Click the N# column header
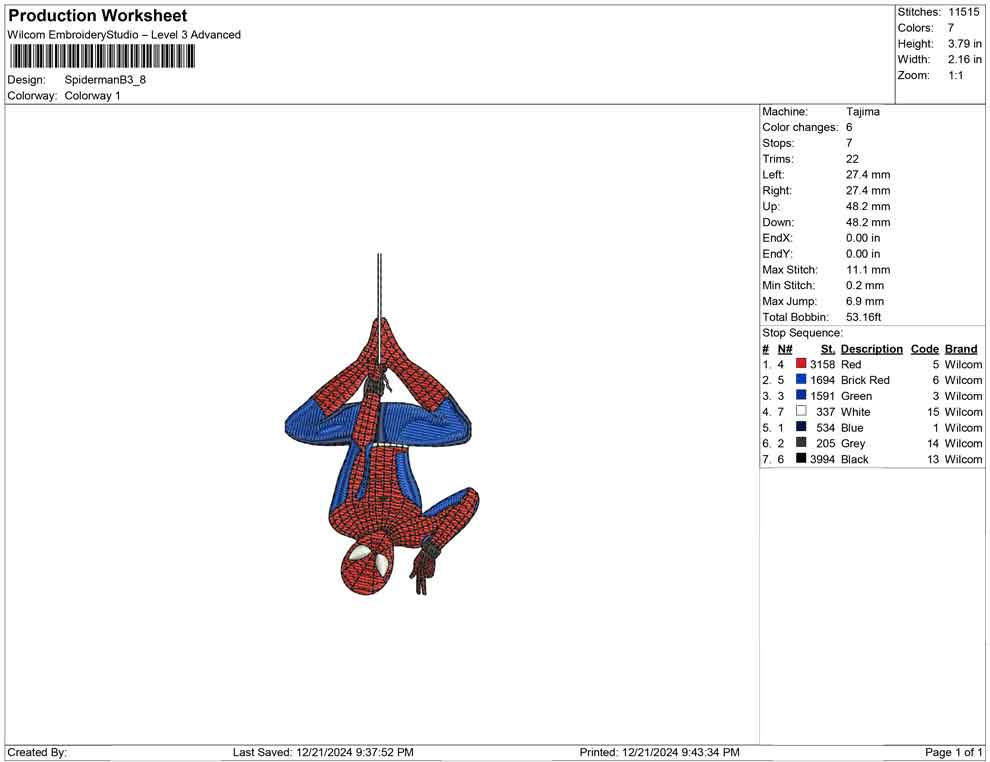 (785, 349)
